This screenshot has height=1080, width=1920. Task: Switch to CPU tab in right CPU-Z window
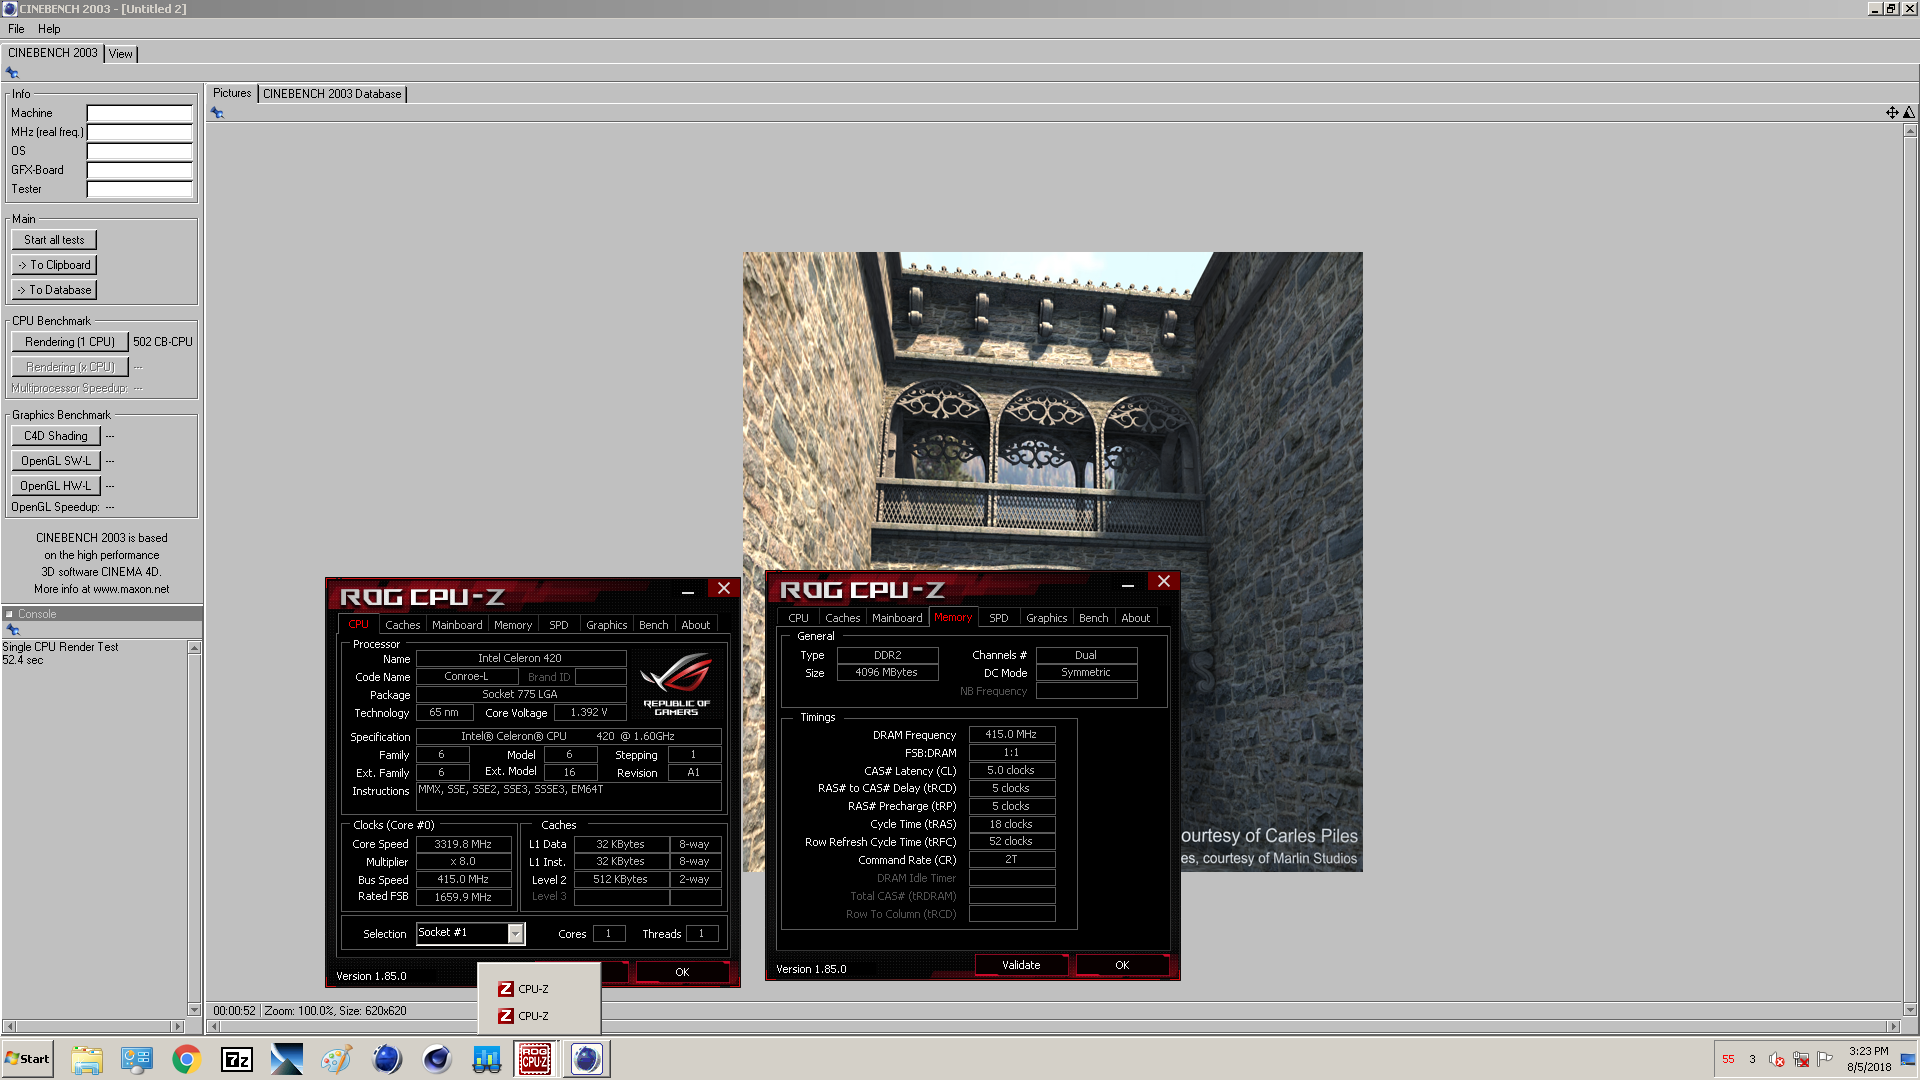click(798, 618)
